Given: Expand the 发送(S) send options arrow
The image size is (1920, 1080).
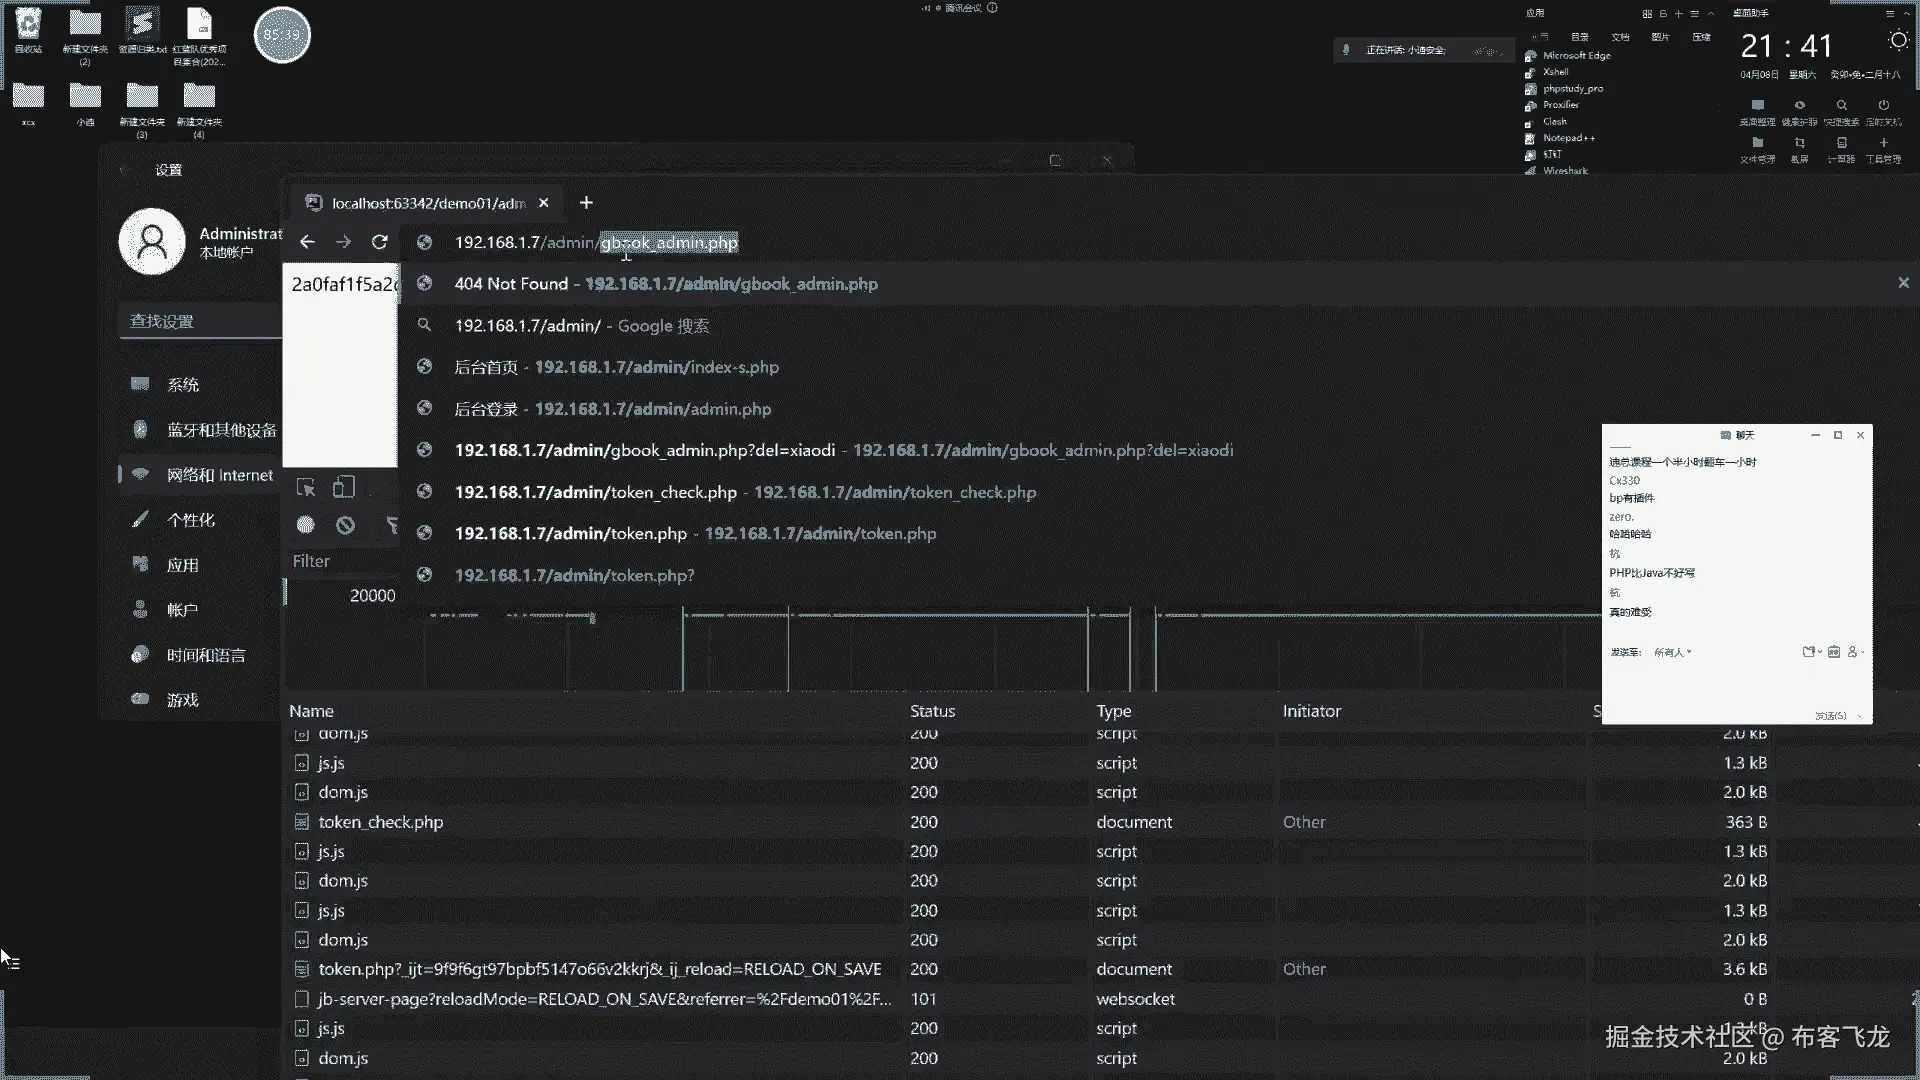Looking at the screenshot, I should click(1860, 716).
